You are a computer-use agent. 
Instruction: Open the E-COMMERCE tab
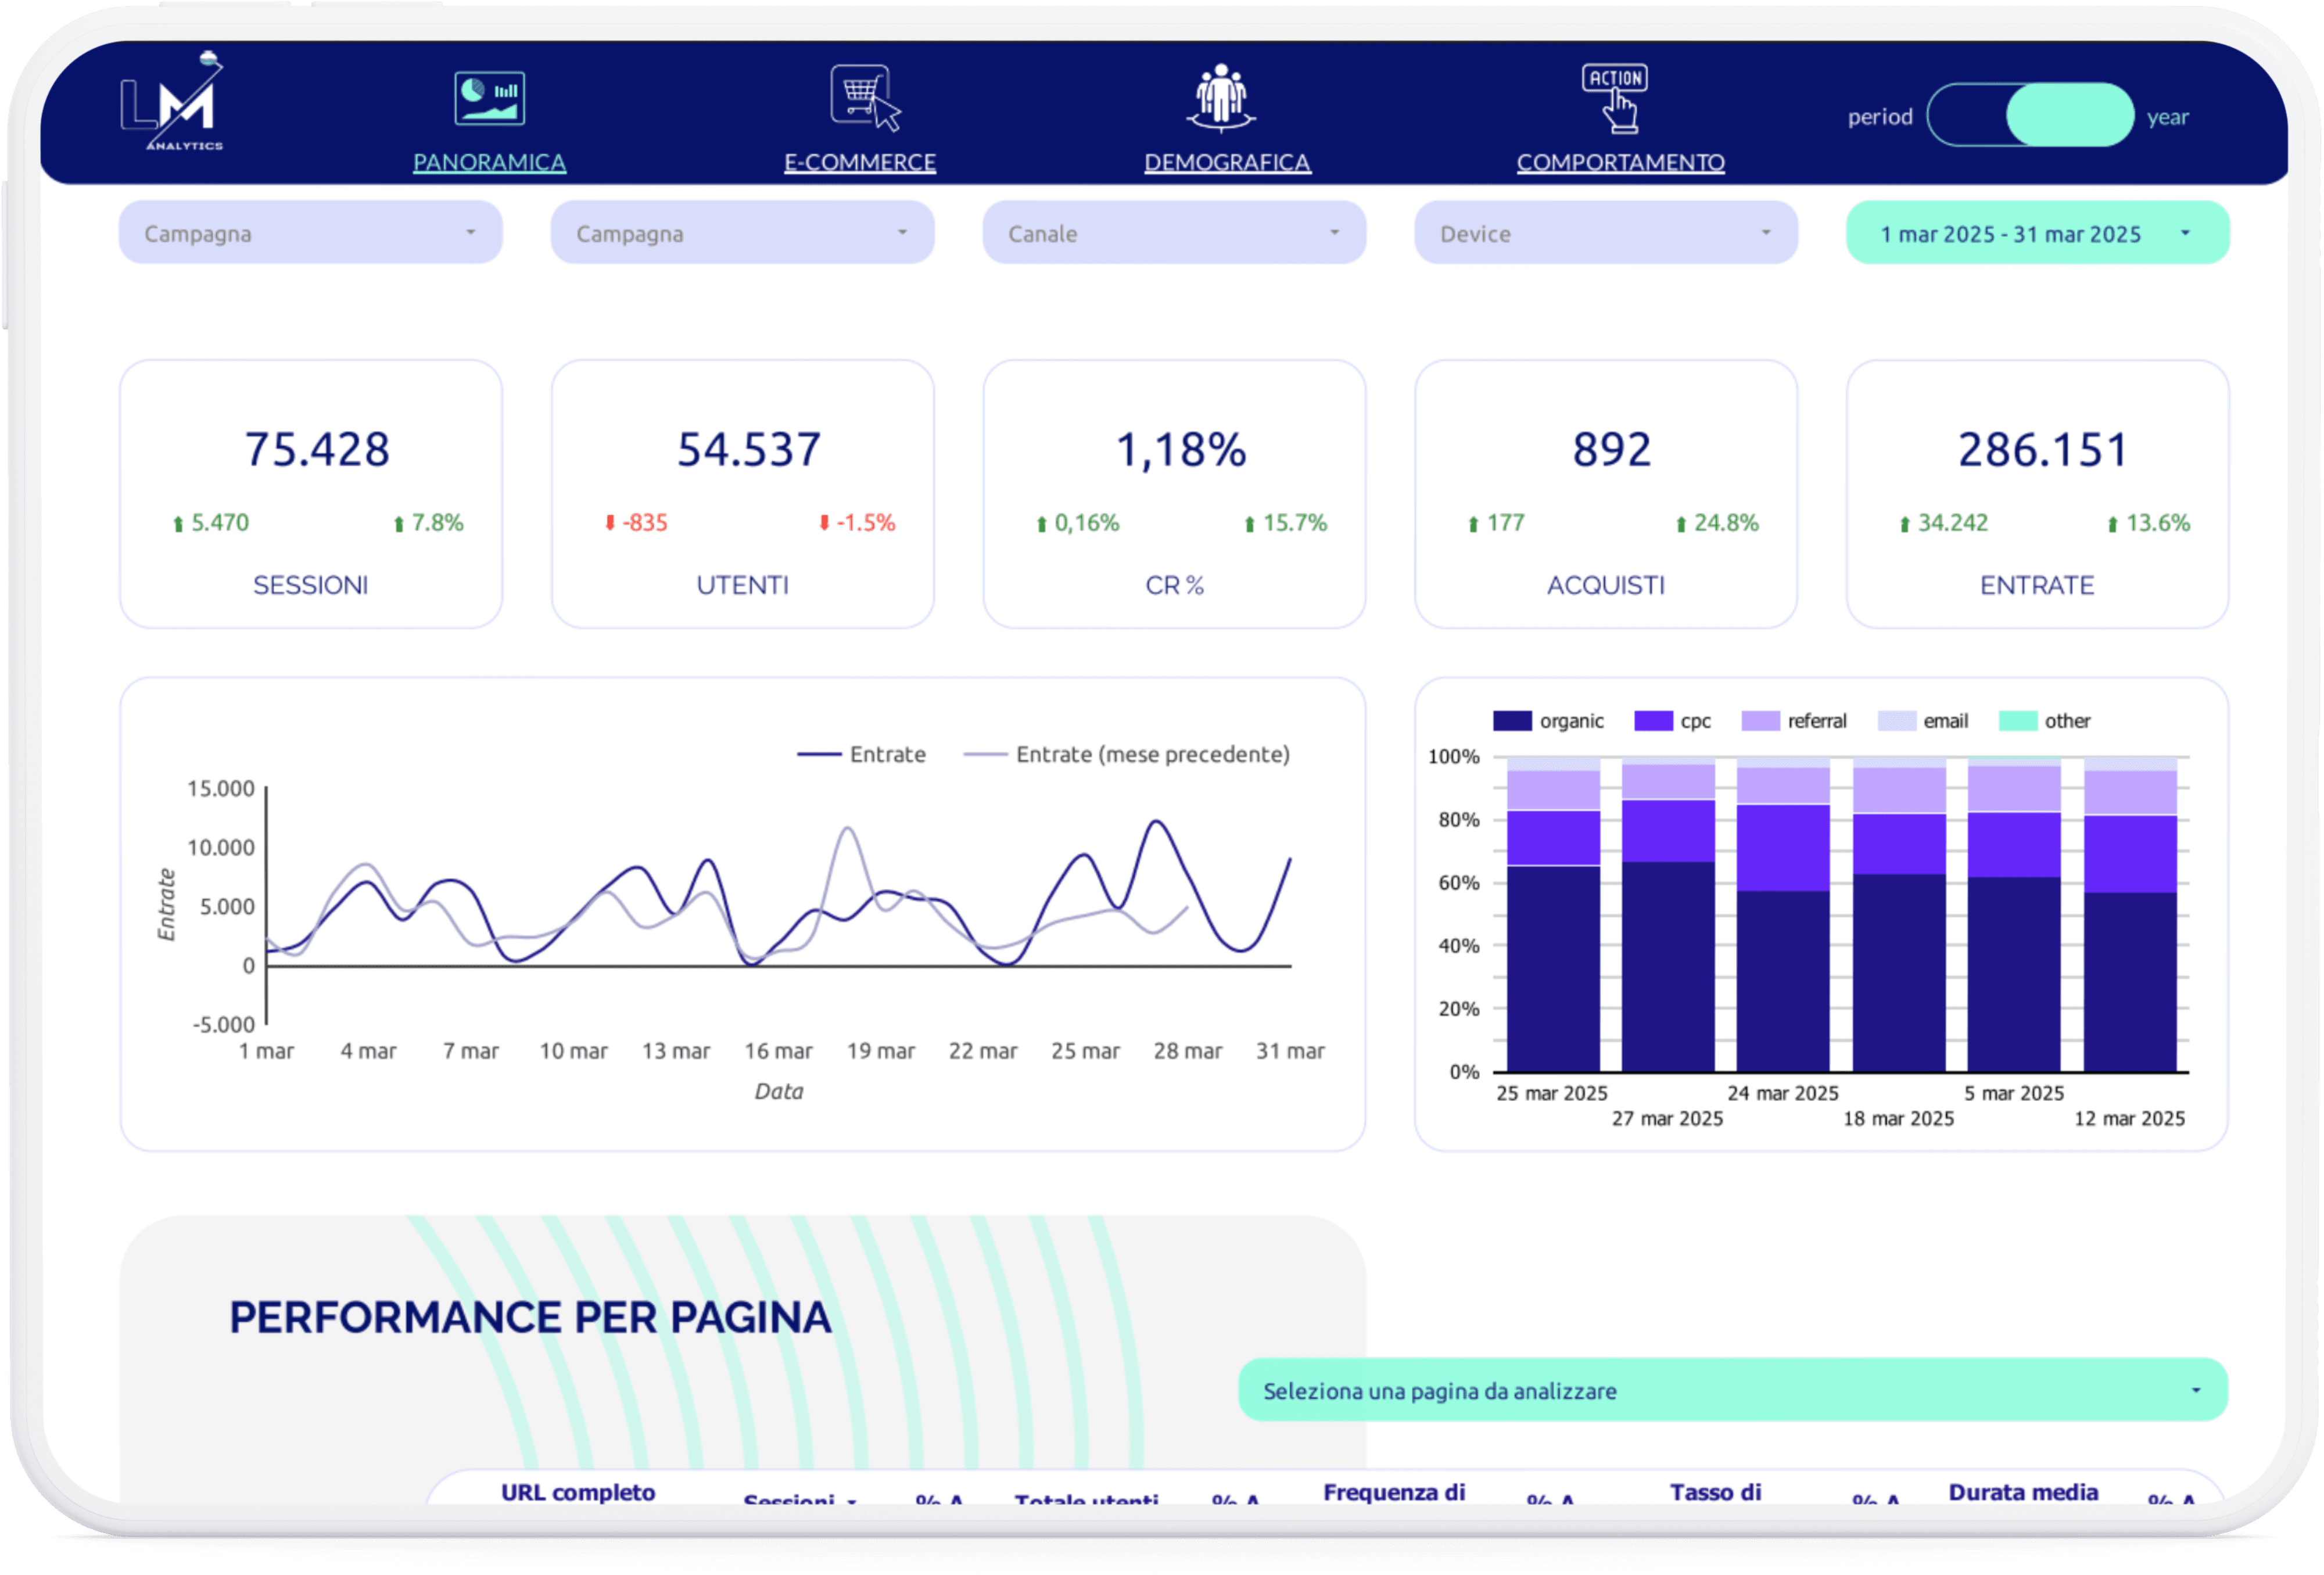(860, 162)
